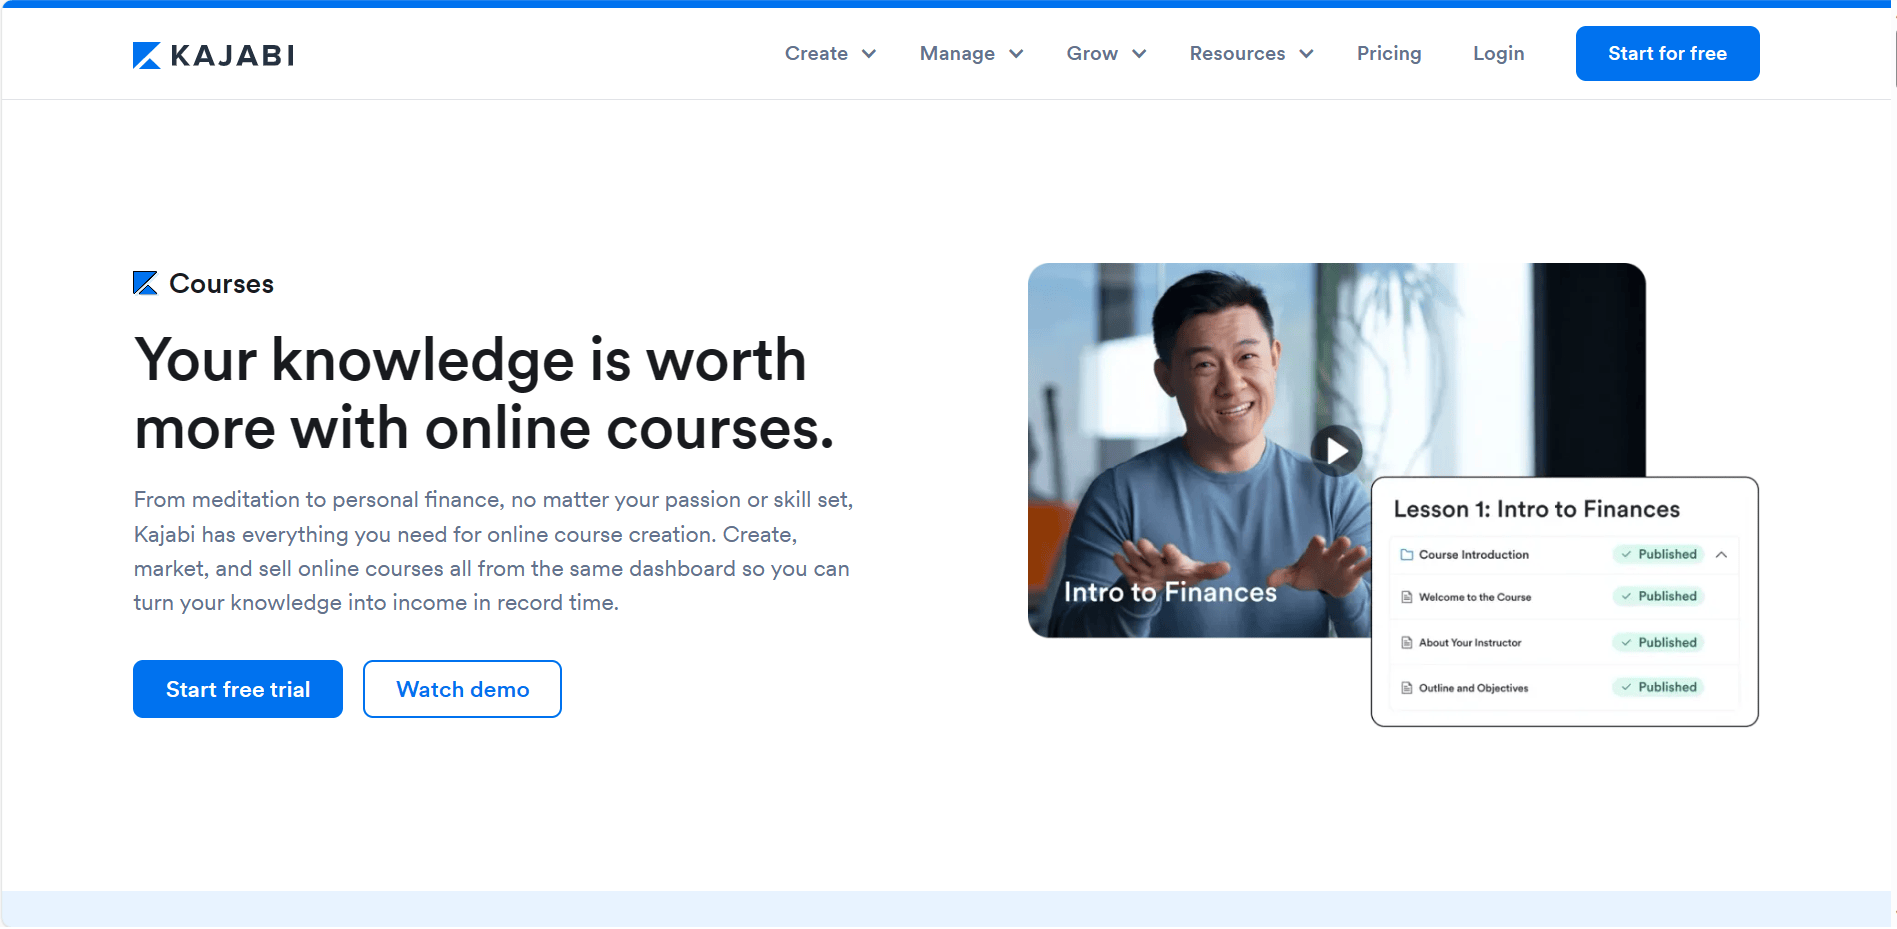Open the Grow menu

pyautogui.click(x=1105, y=53)
